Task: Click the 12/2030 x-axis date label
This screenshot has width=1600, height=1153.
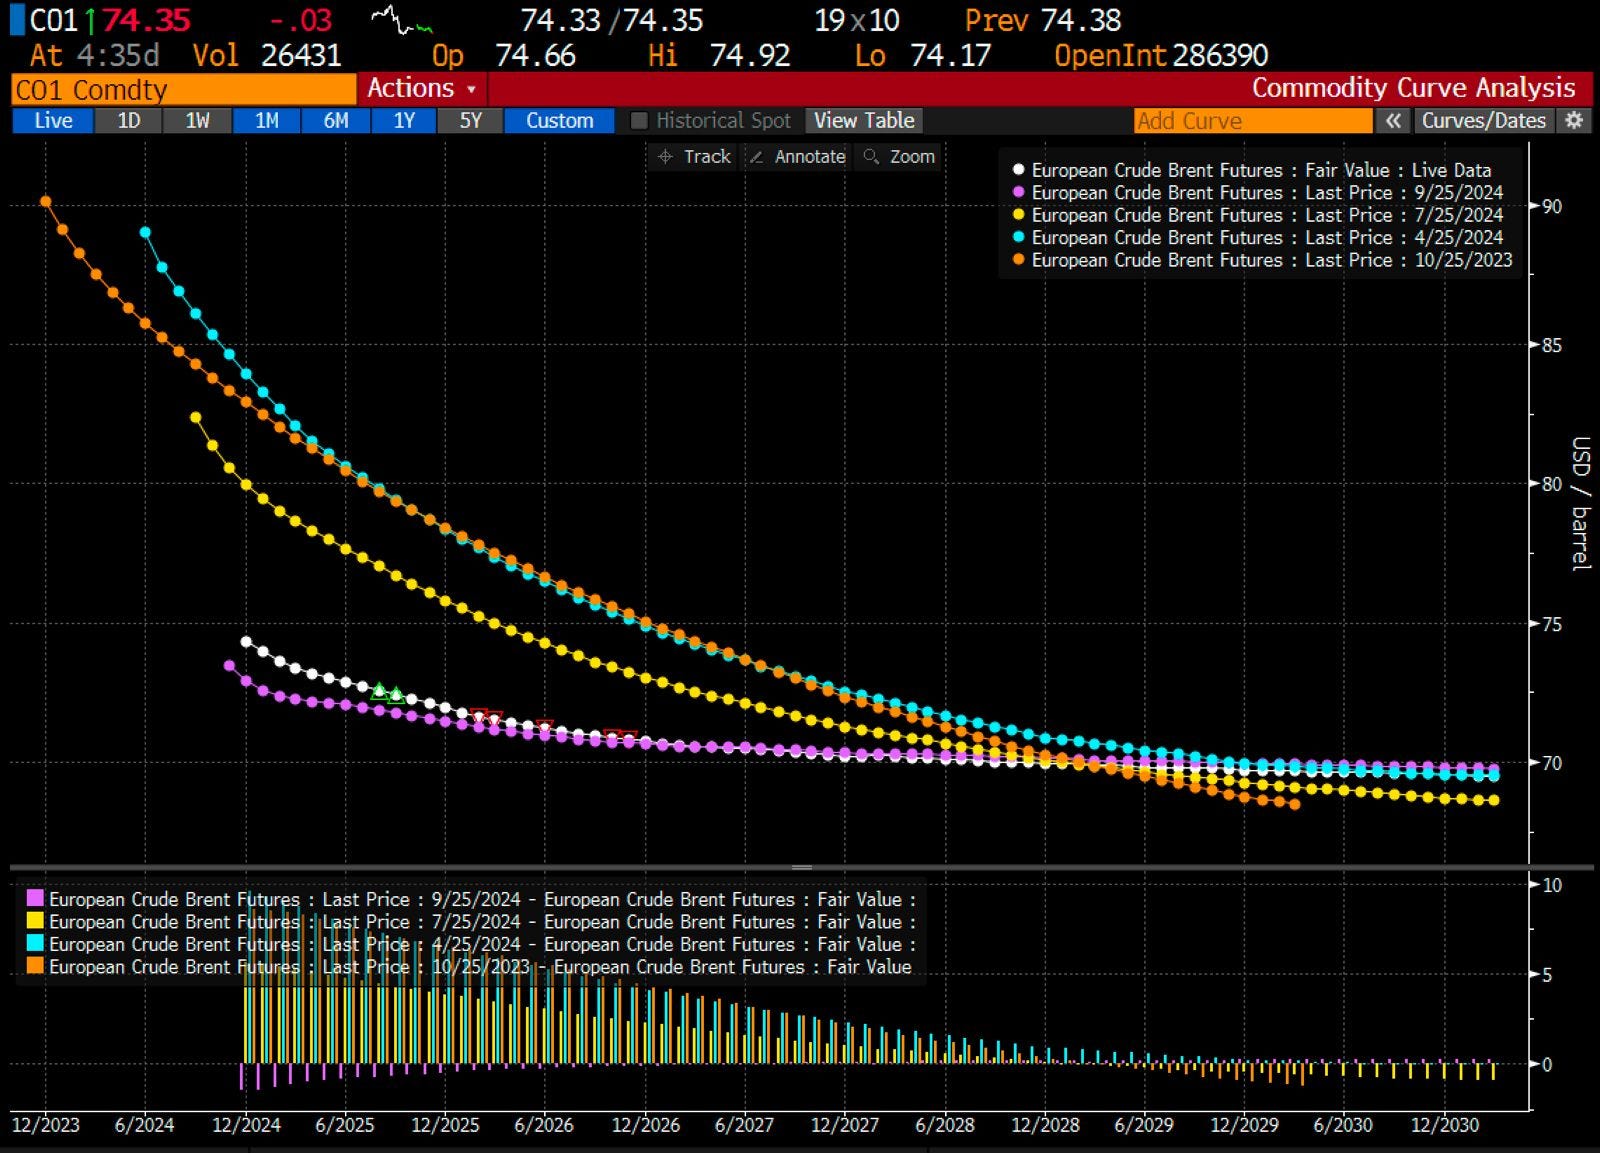Action: 1444,1125
